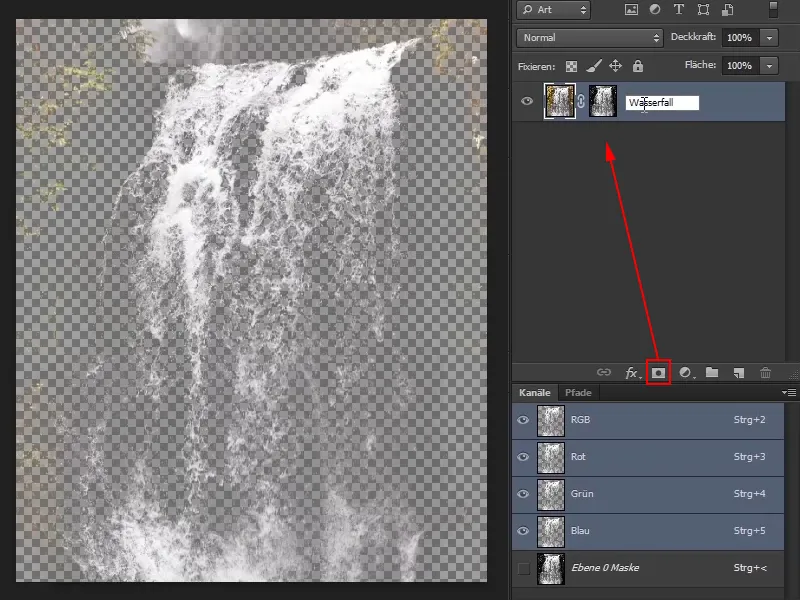Click the Ebene 0 Maske thumbnail
The height and width of the screenshot is (600, 800).
(x=551, y=568)
